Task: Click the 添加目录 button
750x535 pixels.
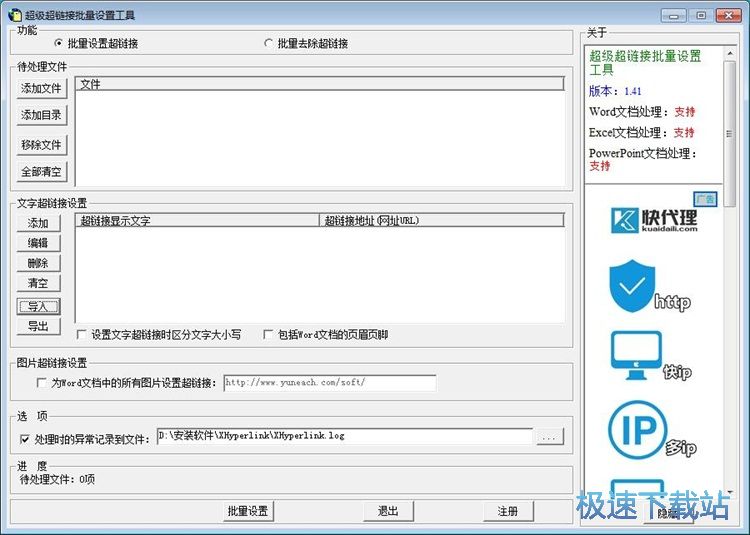Action: [42, 115]
